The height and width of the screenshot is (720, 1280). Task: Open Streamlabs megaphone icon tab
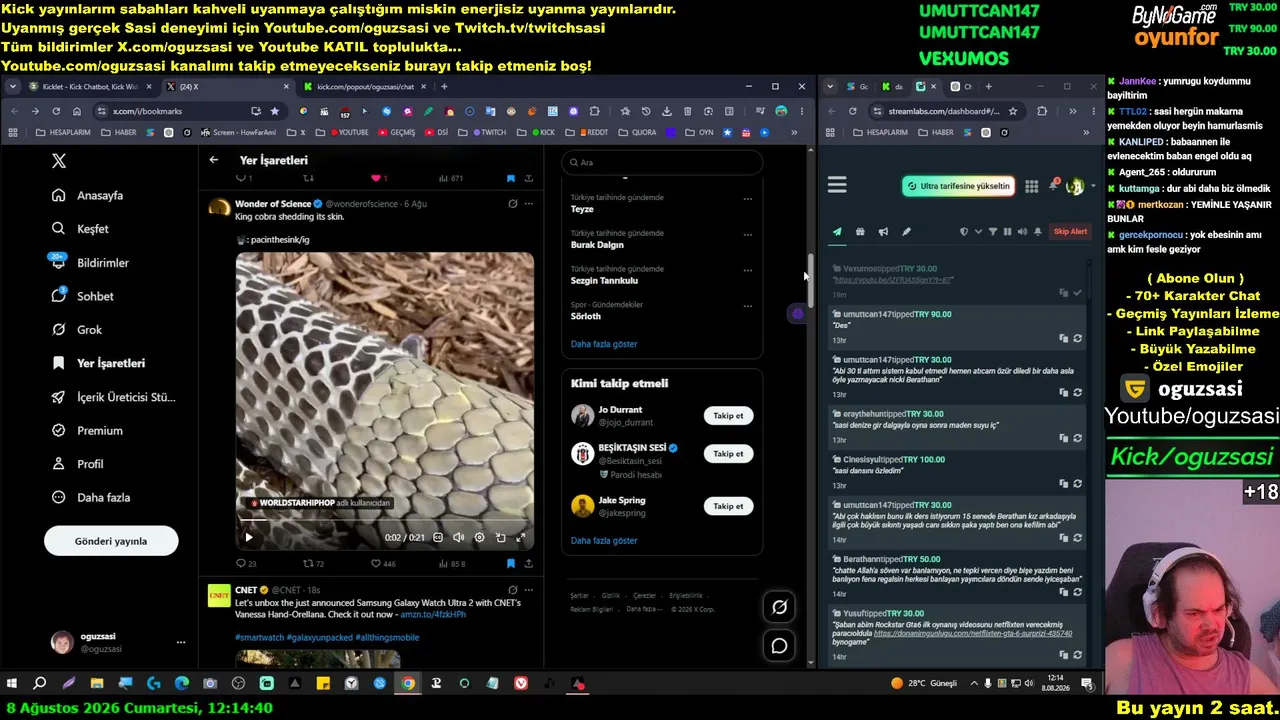pos(883,232)
